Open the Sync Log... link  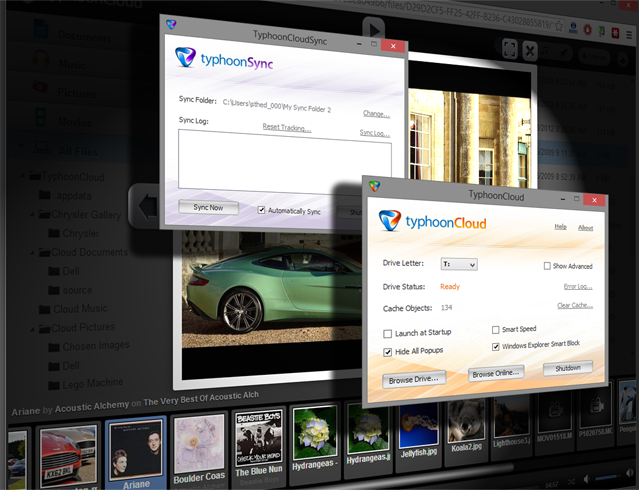(375, 132)
